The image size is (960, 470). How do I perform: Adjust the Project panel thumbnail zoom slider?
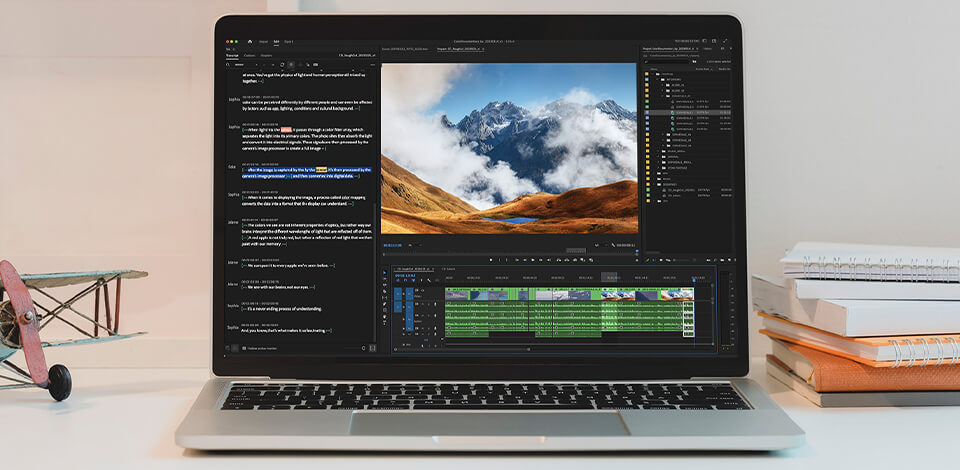[681, 260]
